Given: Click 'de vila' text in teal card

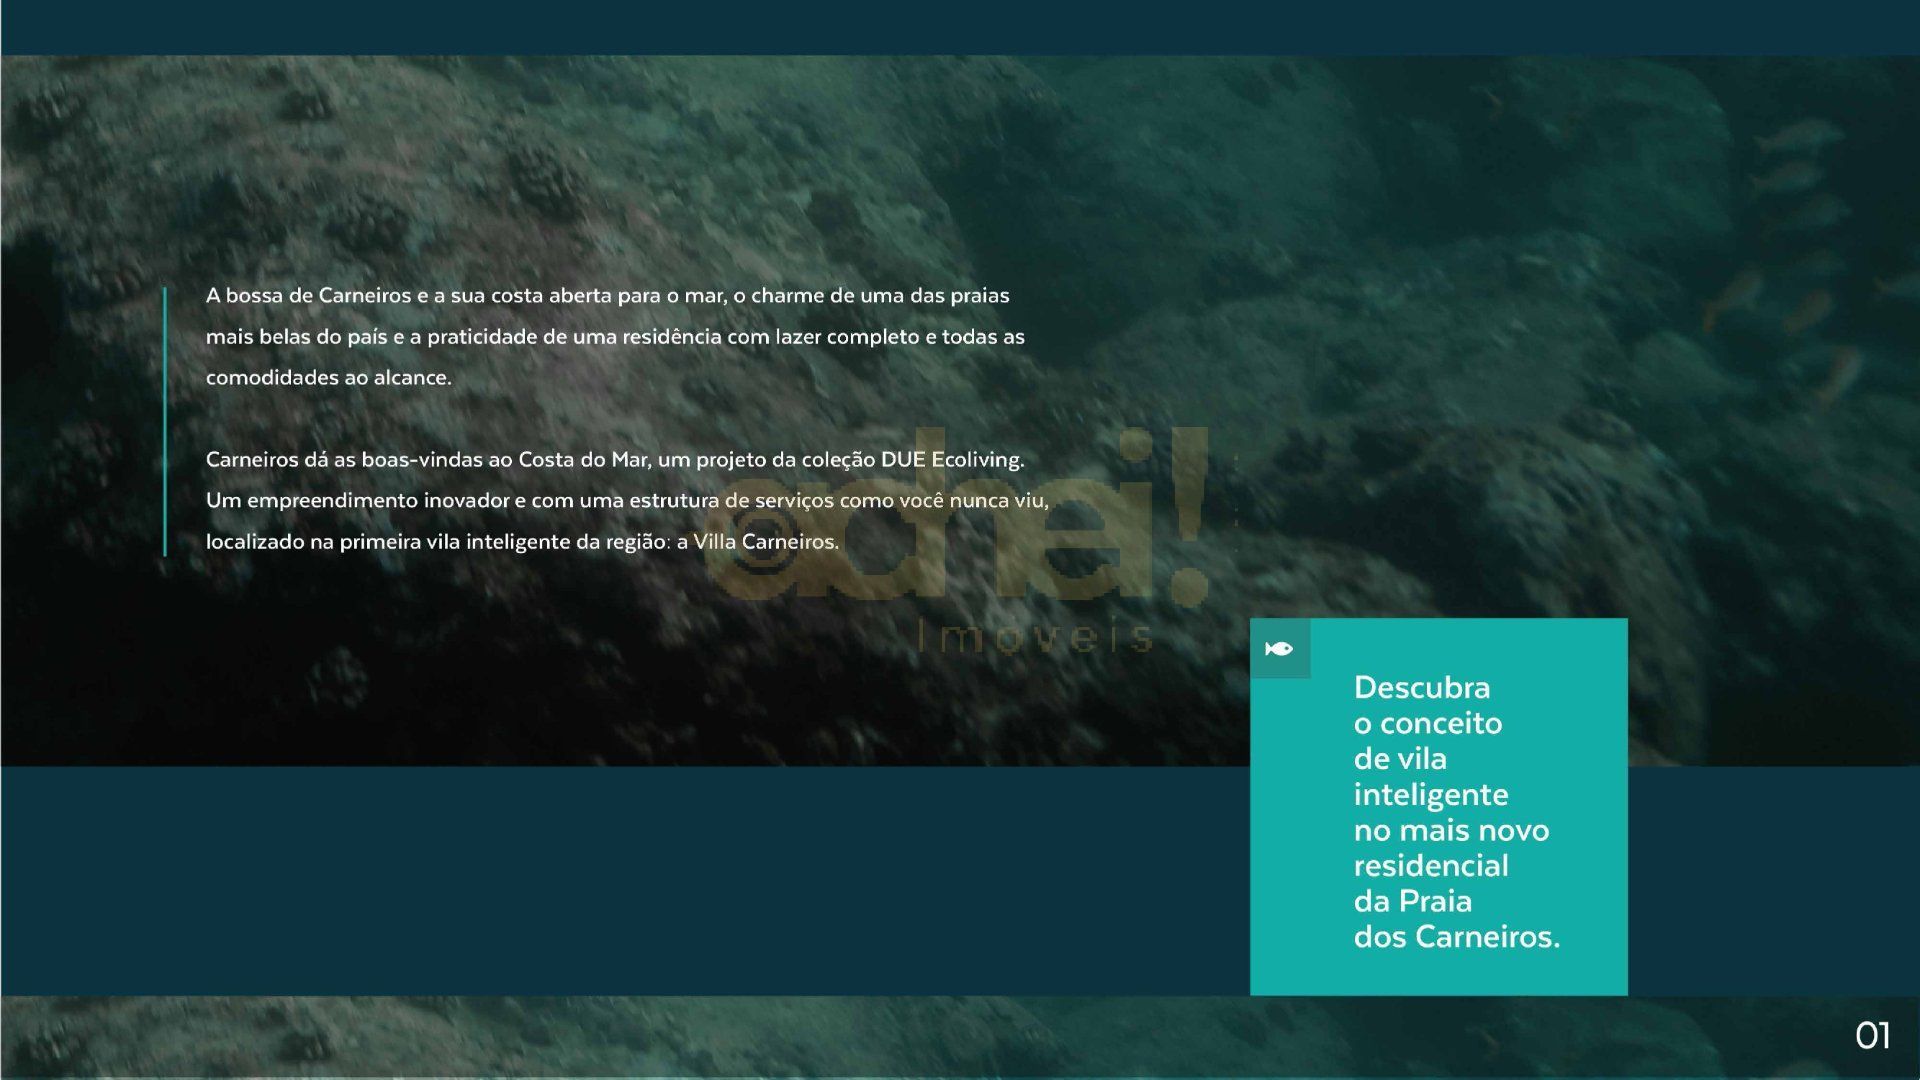Looking at the screenshot, I should pos(1399,759).
